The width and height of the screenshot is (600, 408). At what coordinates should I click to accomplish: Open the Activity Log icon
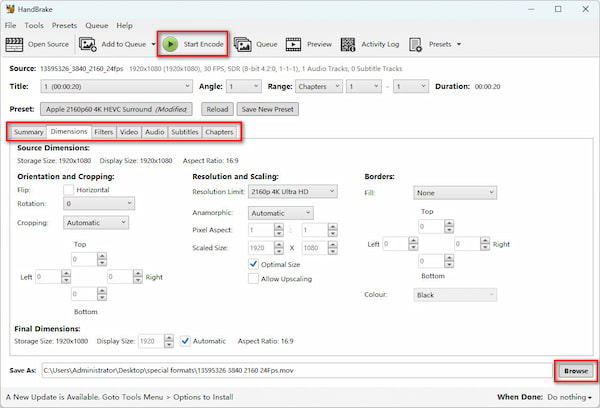pyautogui.click(x=348, y=44)
